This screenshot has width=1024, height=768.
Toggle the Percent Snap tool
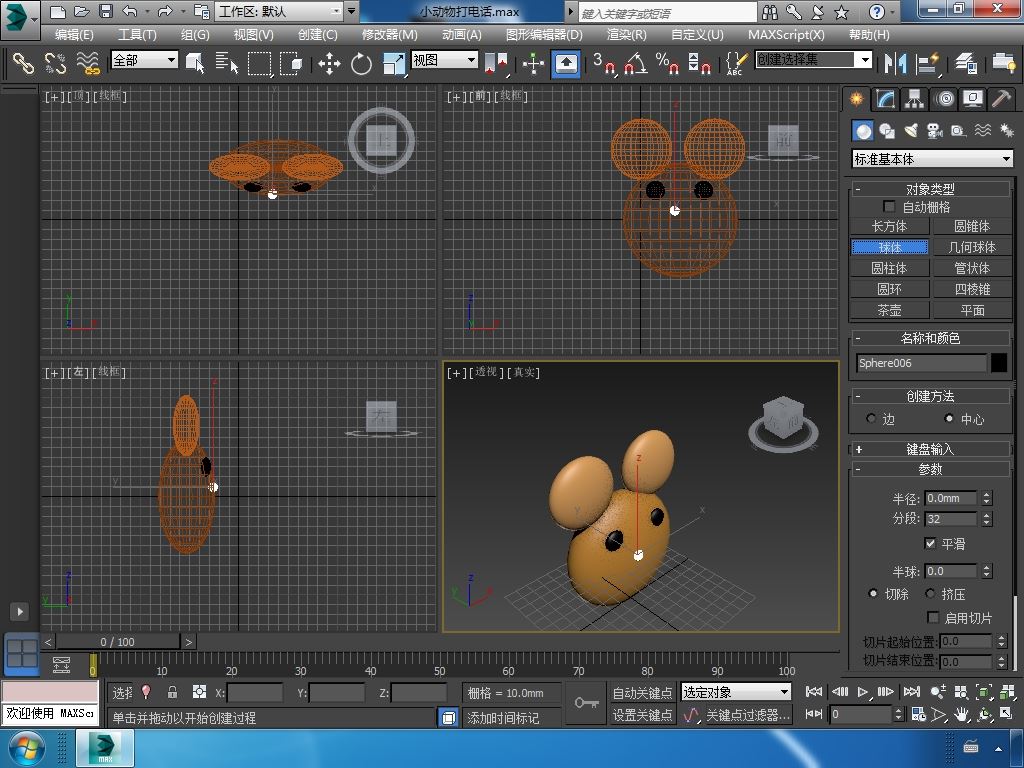pyautogui.click(x=667, y=63)
